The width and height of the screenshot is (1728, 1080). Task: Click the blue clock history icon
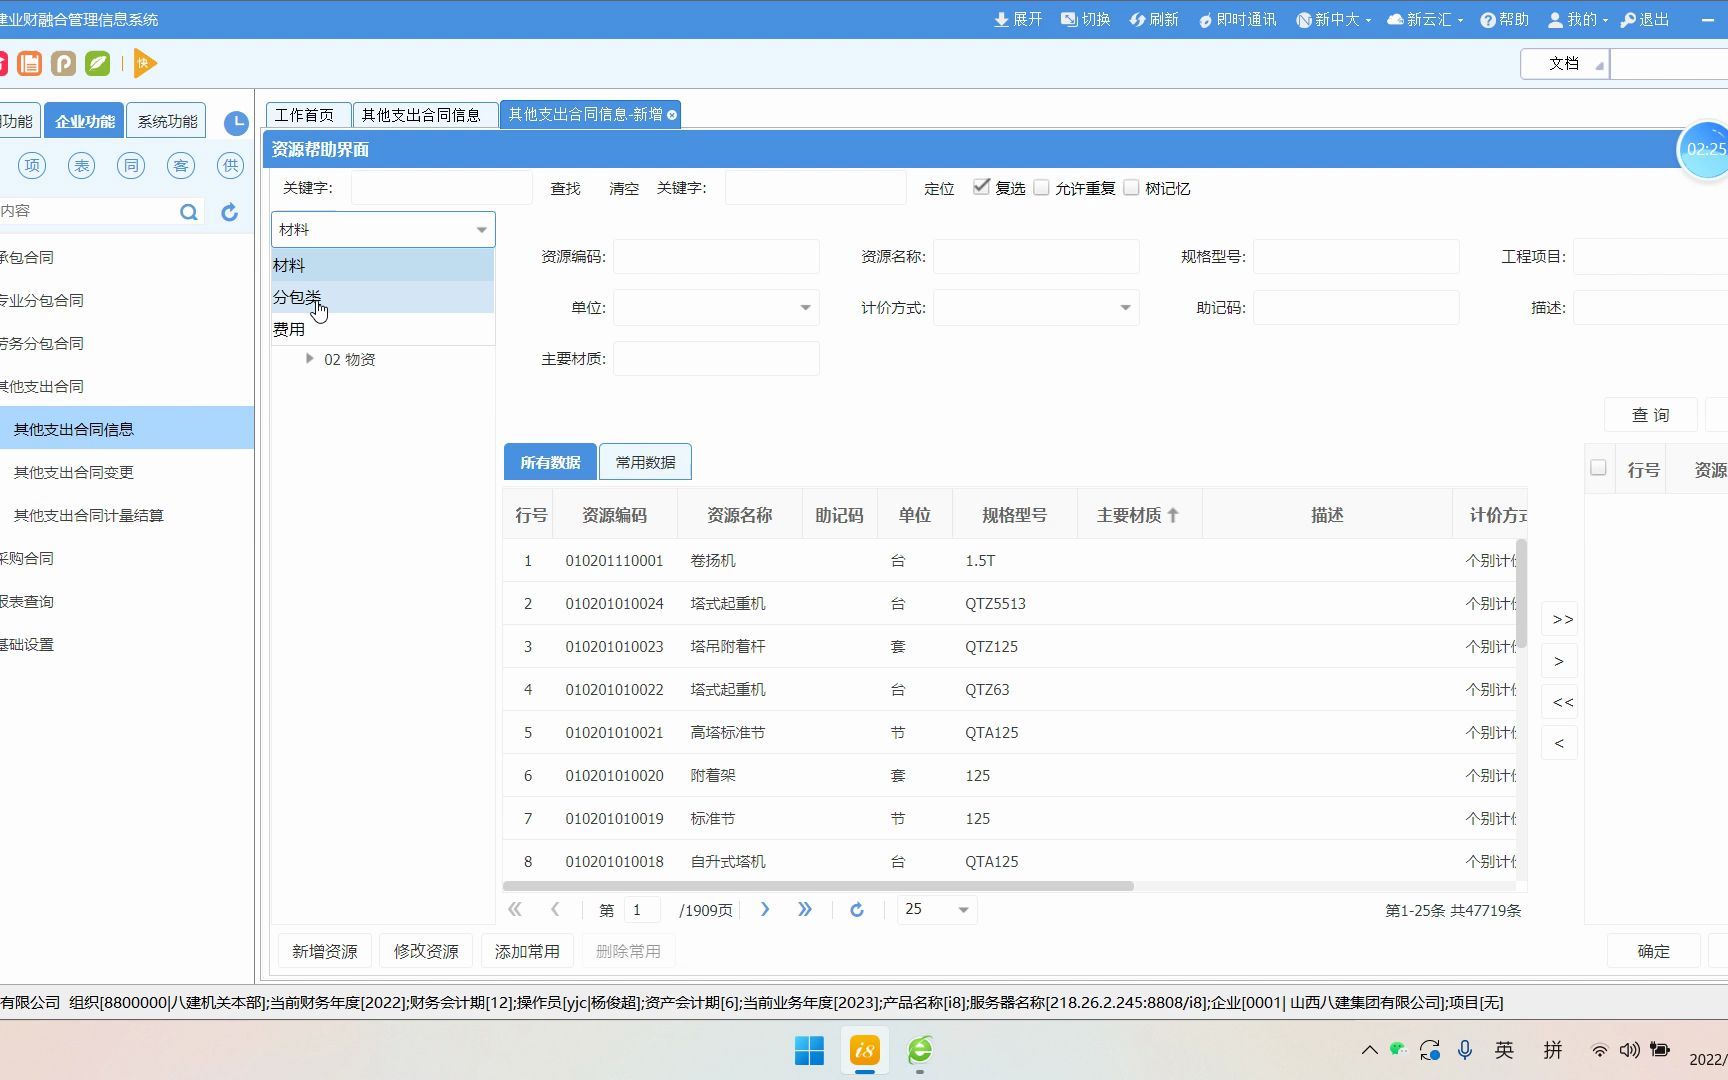[x=236, y=123]
